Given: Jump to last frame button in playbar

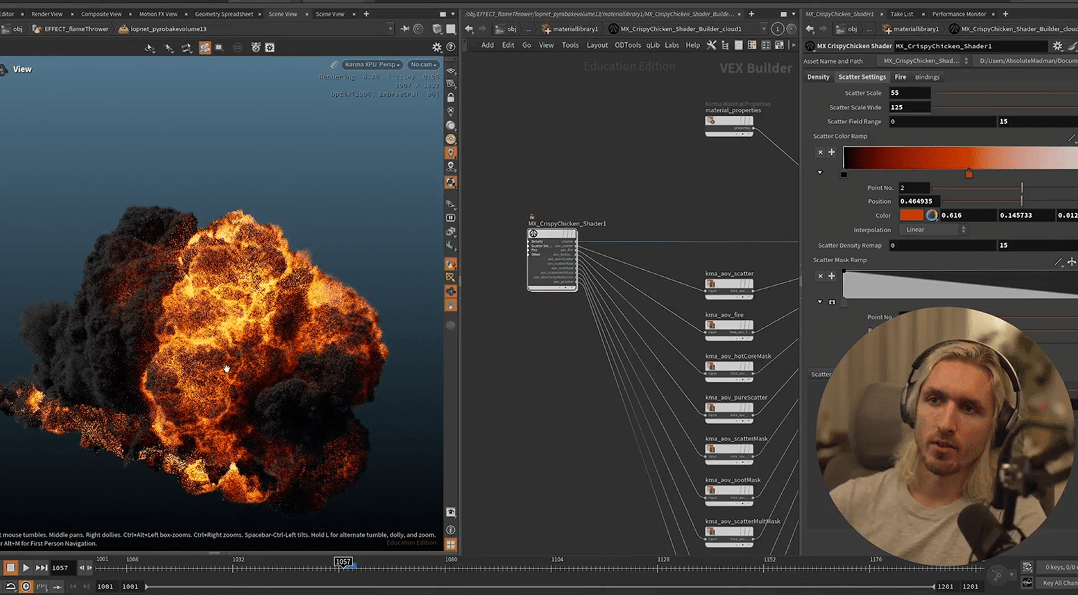Looking at the screenshot, I should click(x=41, y=567).
